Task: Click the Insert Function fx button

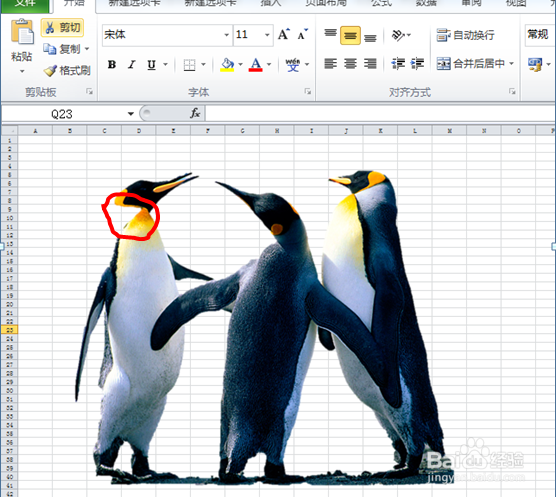Action: tap(195, 113)
